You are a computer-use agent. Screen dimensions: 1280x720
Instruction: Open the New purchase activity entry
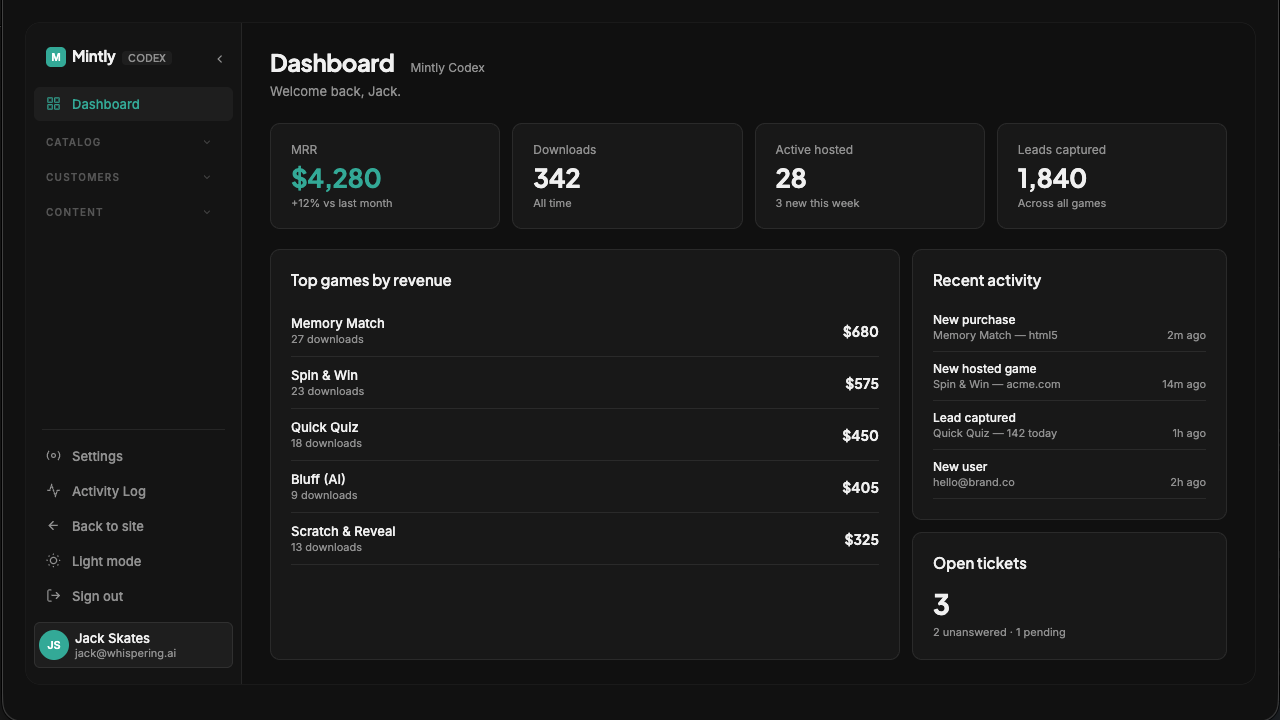click(x=1069, y=327)
